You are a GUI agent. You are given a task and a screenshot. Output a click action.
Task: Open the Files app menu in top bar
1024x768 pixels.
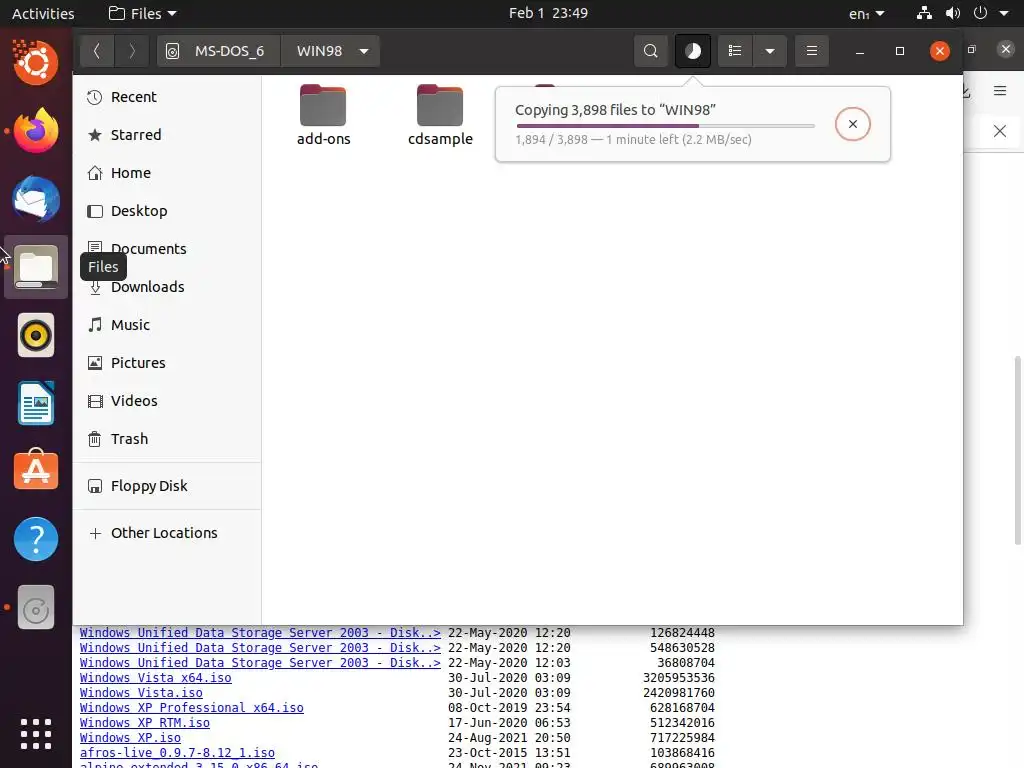[142, 13]
